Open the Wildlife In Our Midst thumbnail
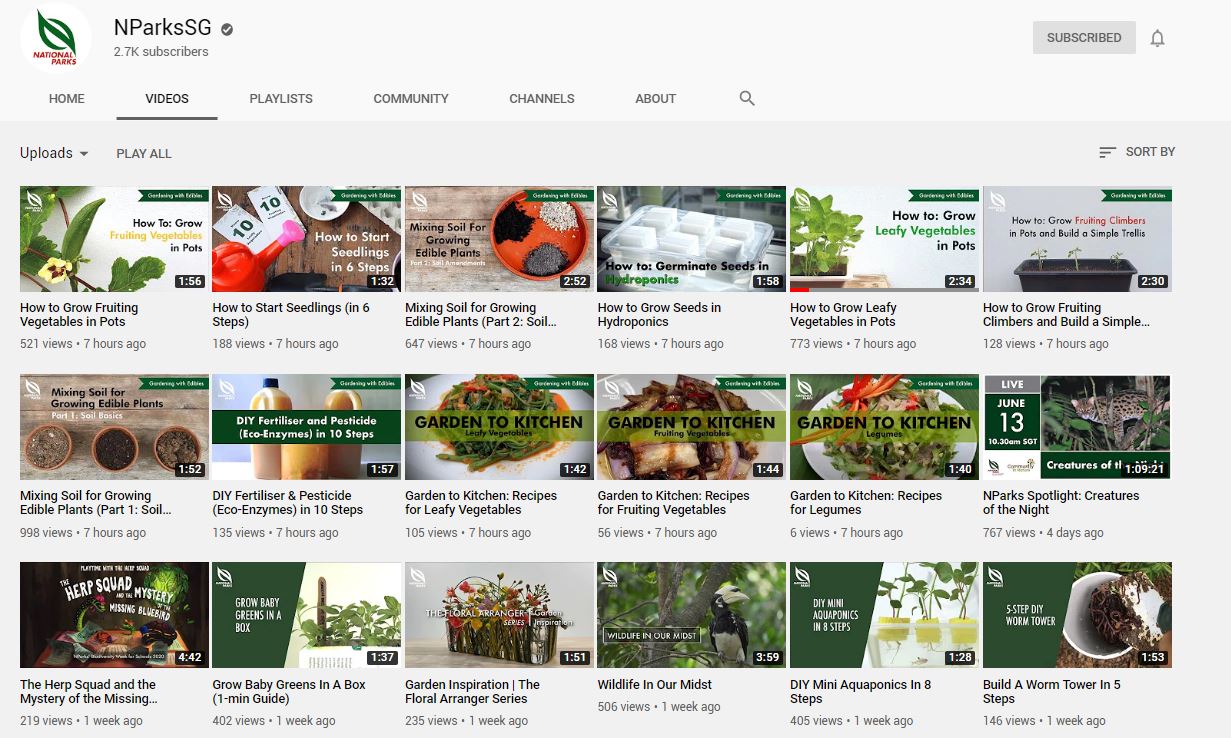 coord(691,615)
